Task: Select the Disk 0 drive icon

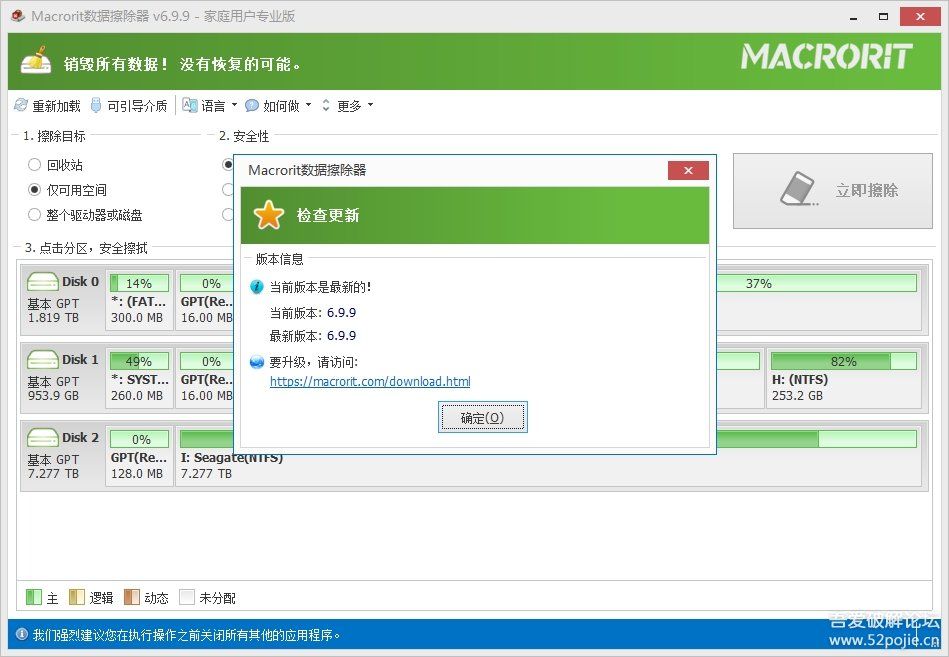Action: (x=42, y=282)
